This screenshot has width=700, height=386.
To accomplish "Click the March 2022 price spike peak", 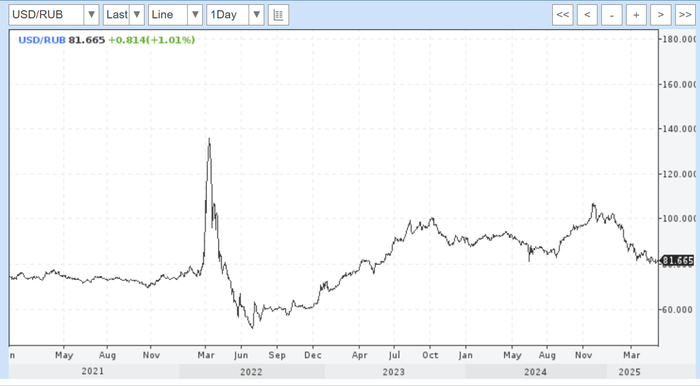I will coord(209,139).
